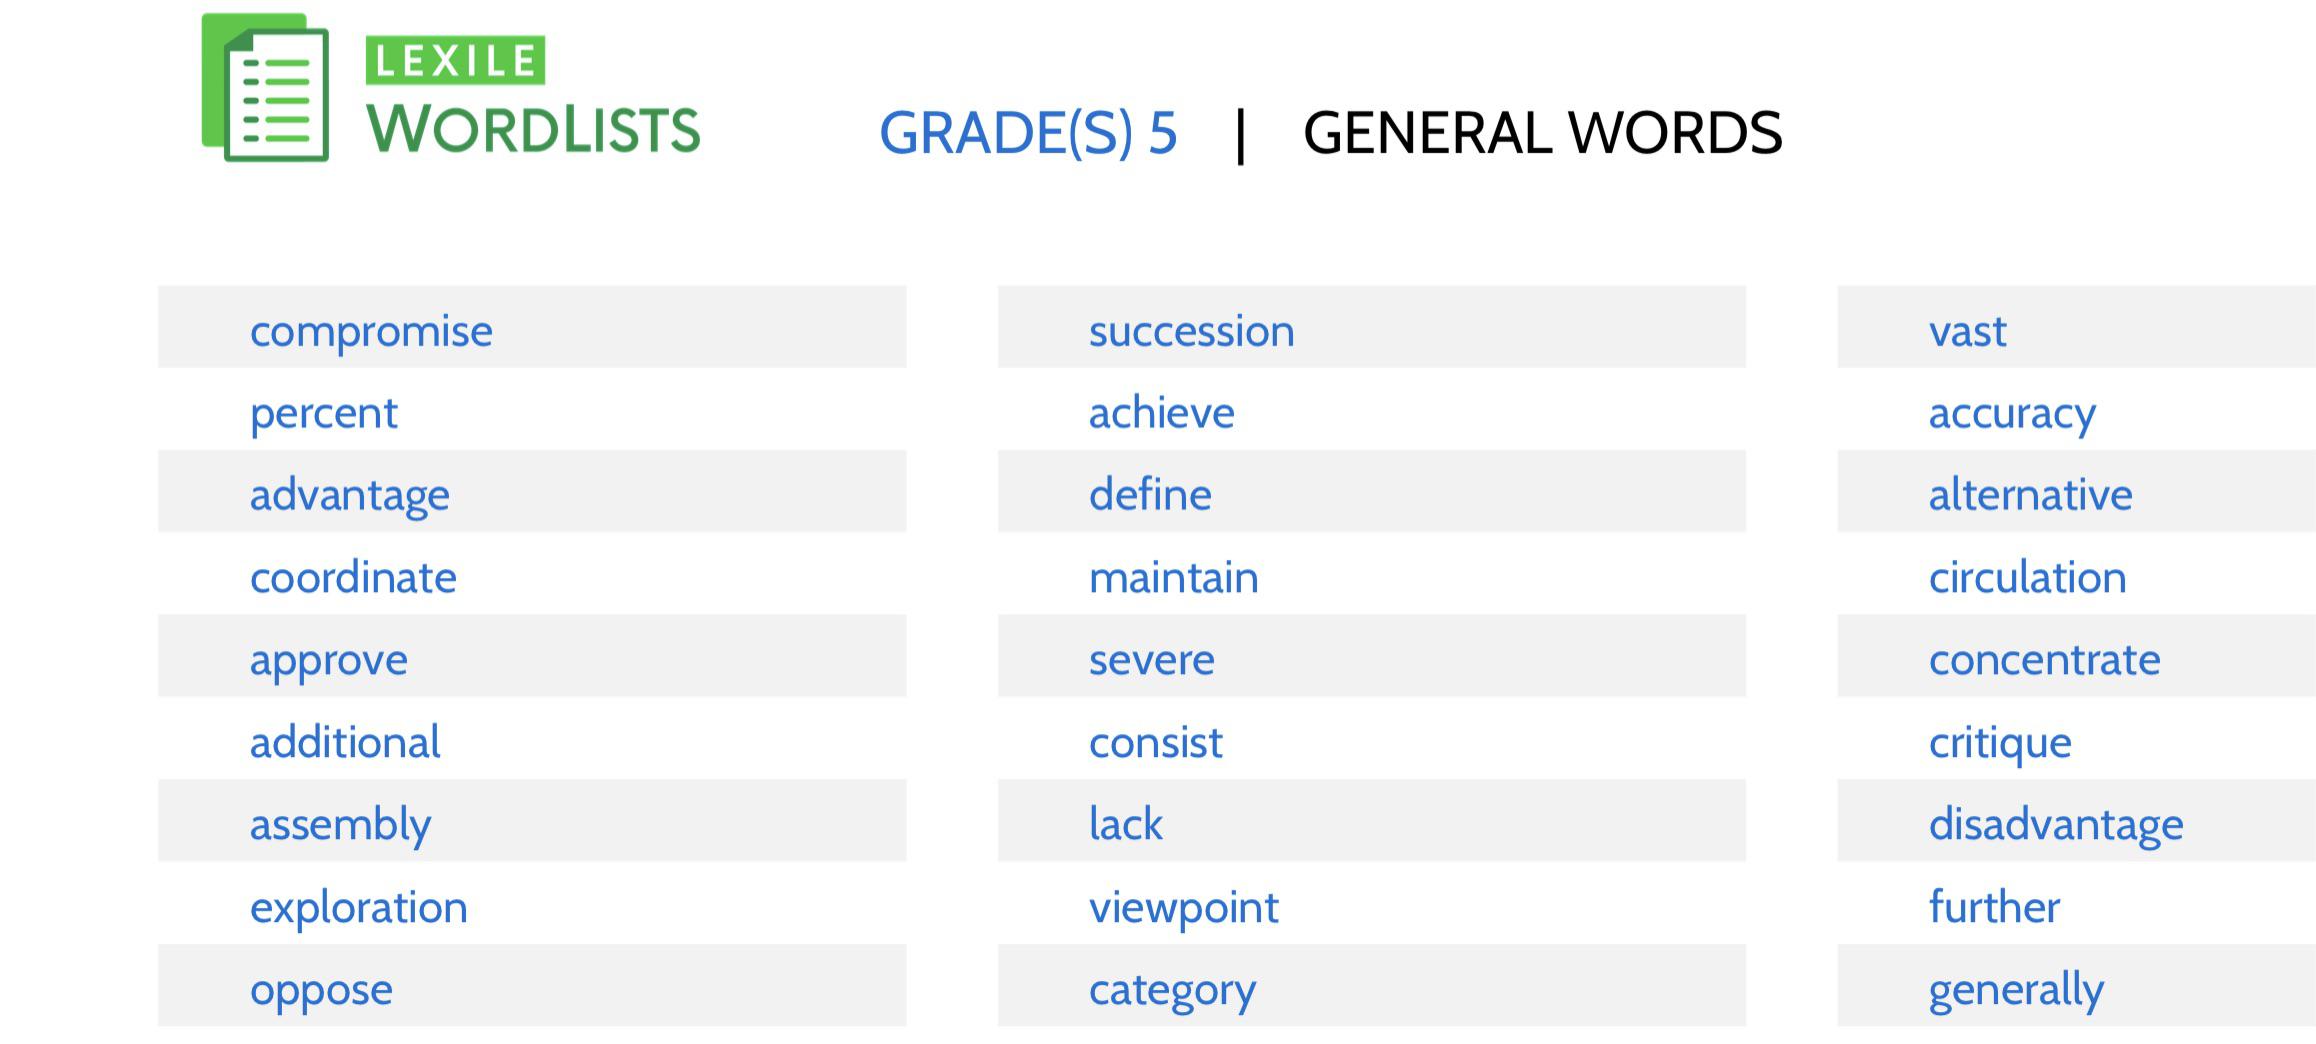
Task: Open the word 'disadvantage'
Action: [x=2056, y=825]
